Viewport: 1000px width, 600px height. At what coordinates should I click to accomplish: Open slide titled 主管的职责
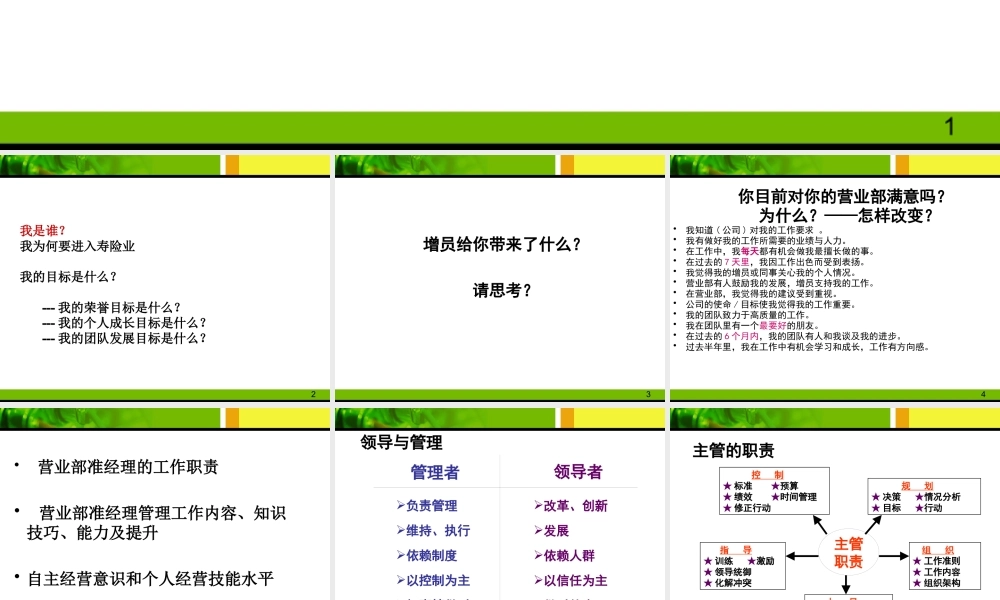[835, 504]
